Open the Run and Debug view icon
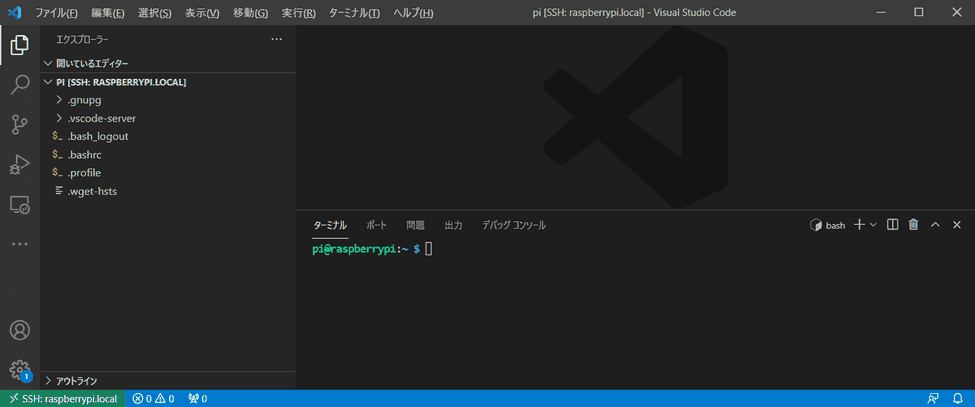Viewport: 975px width, 407px height. coord(20,165)
